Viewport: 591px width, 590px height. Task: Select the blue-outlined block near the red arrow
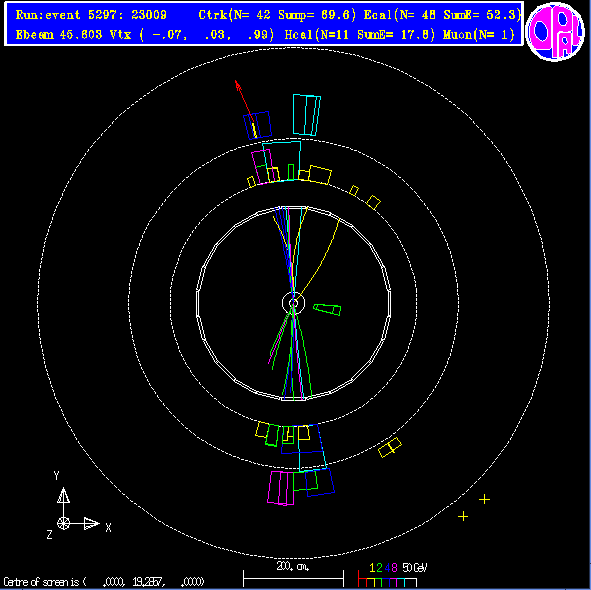pos(257,125)
